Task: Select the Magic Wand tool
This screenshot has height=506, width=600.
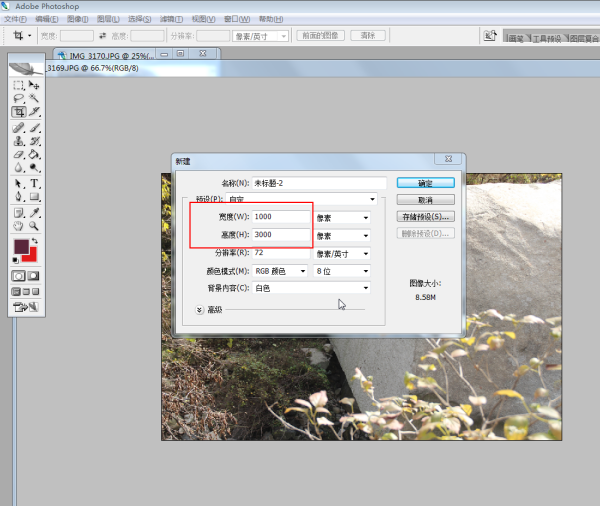Action: pyautogui.click(x=34, y=98)
